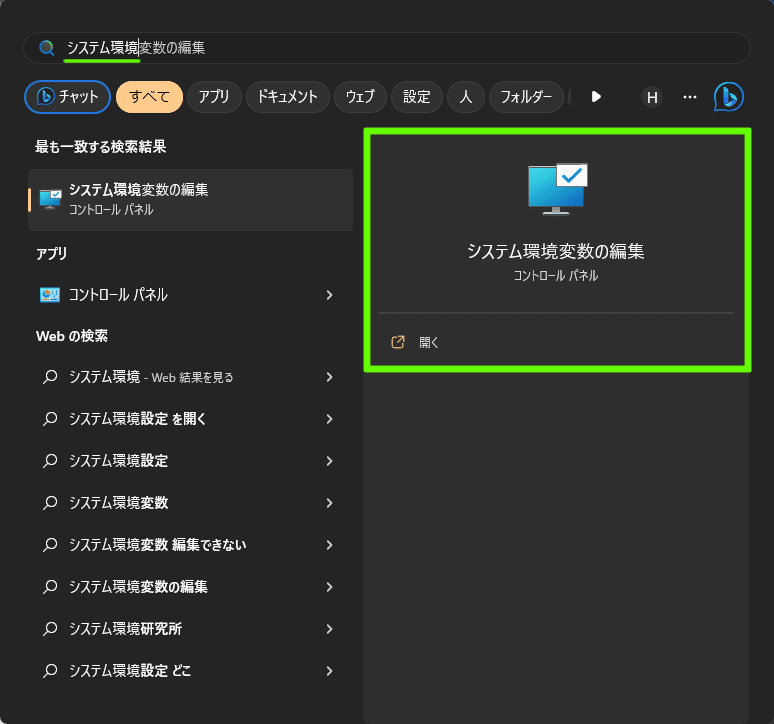Select the フォルダー filter tab
Screen dimensions: 774x724
tap(526, 97)
